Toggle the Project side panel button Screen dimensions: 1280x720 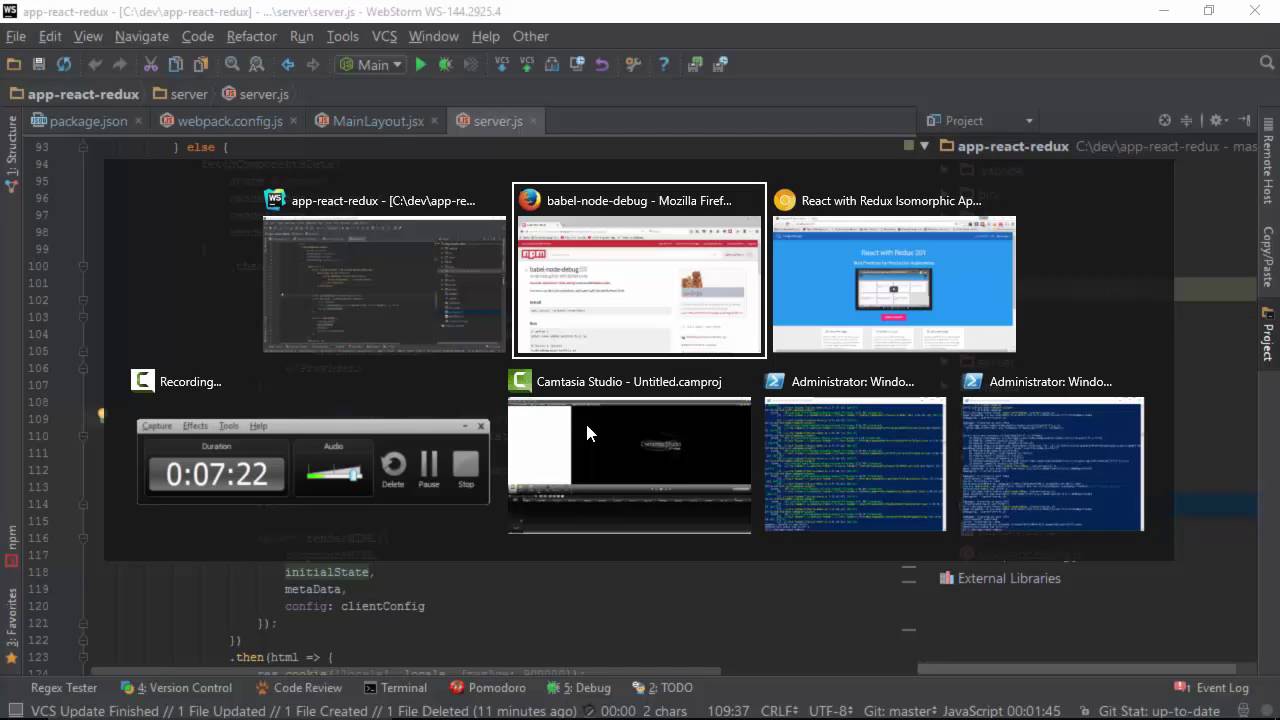coord(1268,335)
